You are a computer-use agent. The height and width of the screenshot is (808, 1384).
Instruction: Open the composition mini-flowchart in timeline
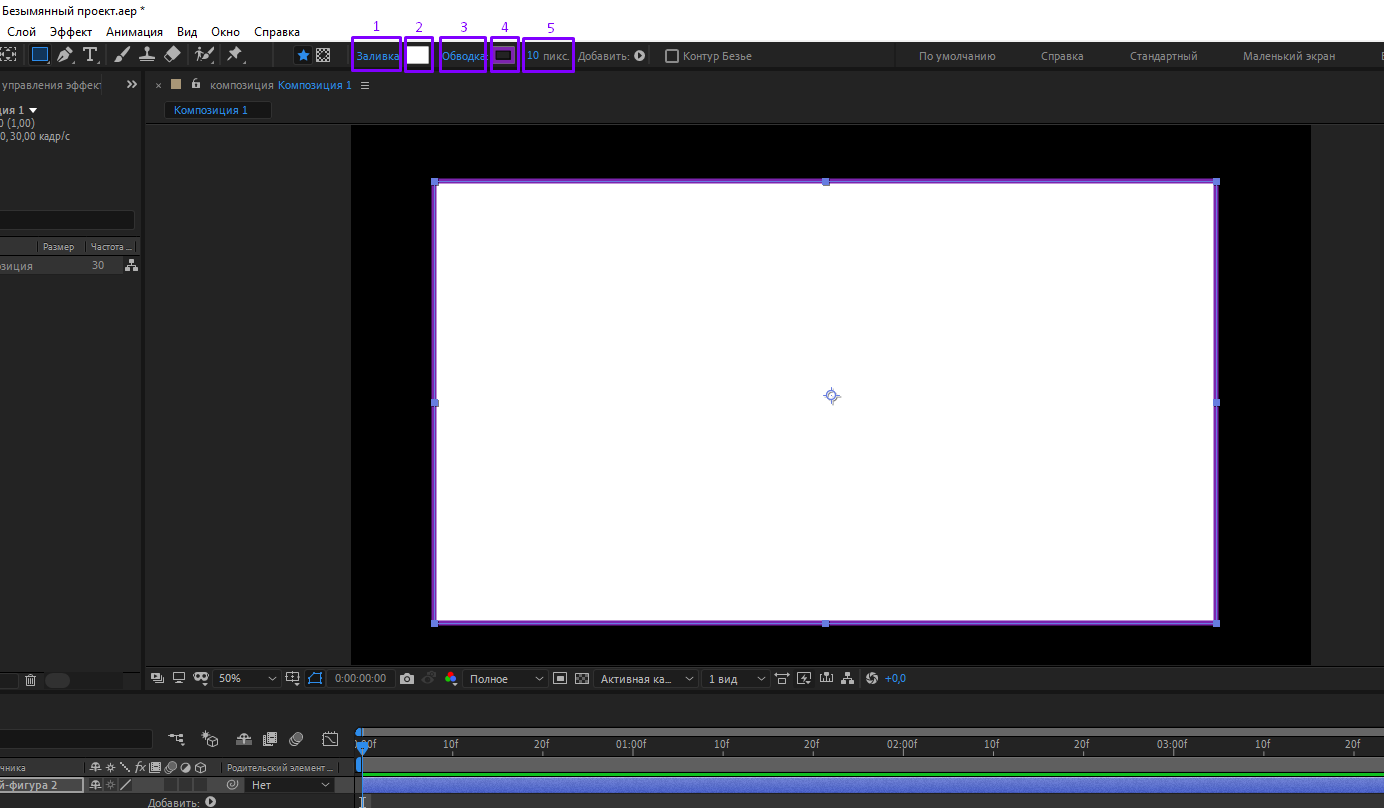pyautogui.click(x=177, y=739)
